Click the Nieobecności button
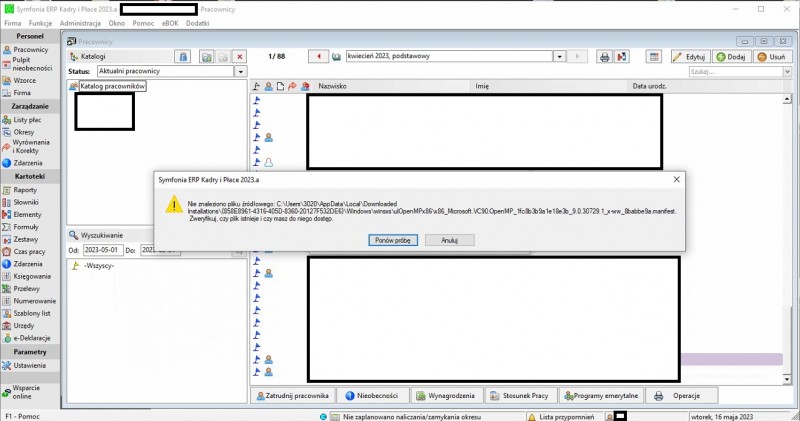 point(372,395)
